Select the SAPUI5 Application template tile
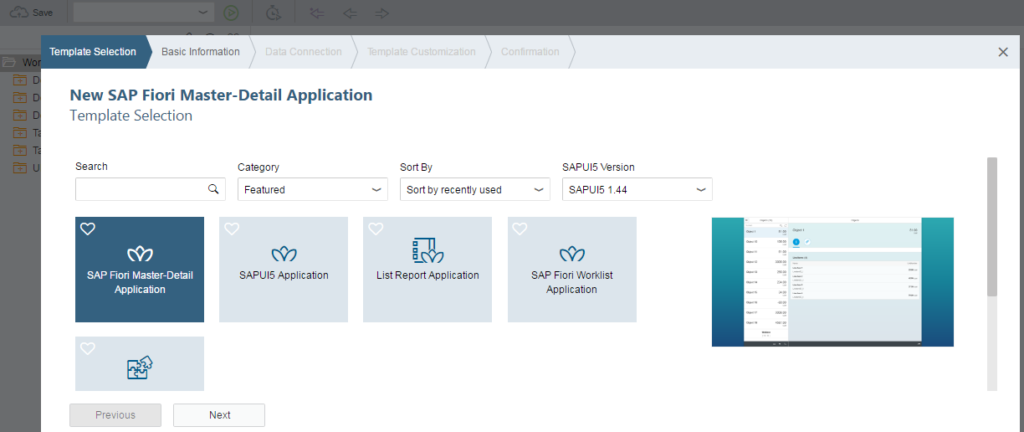The image size is (1024, 432). 283,270
